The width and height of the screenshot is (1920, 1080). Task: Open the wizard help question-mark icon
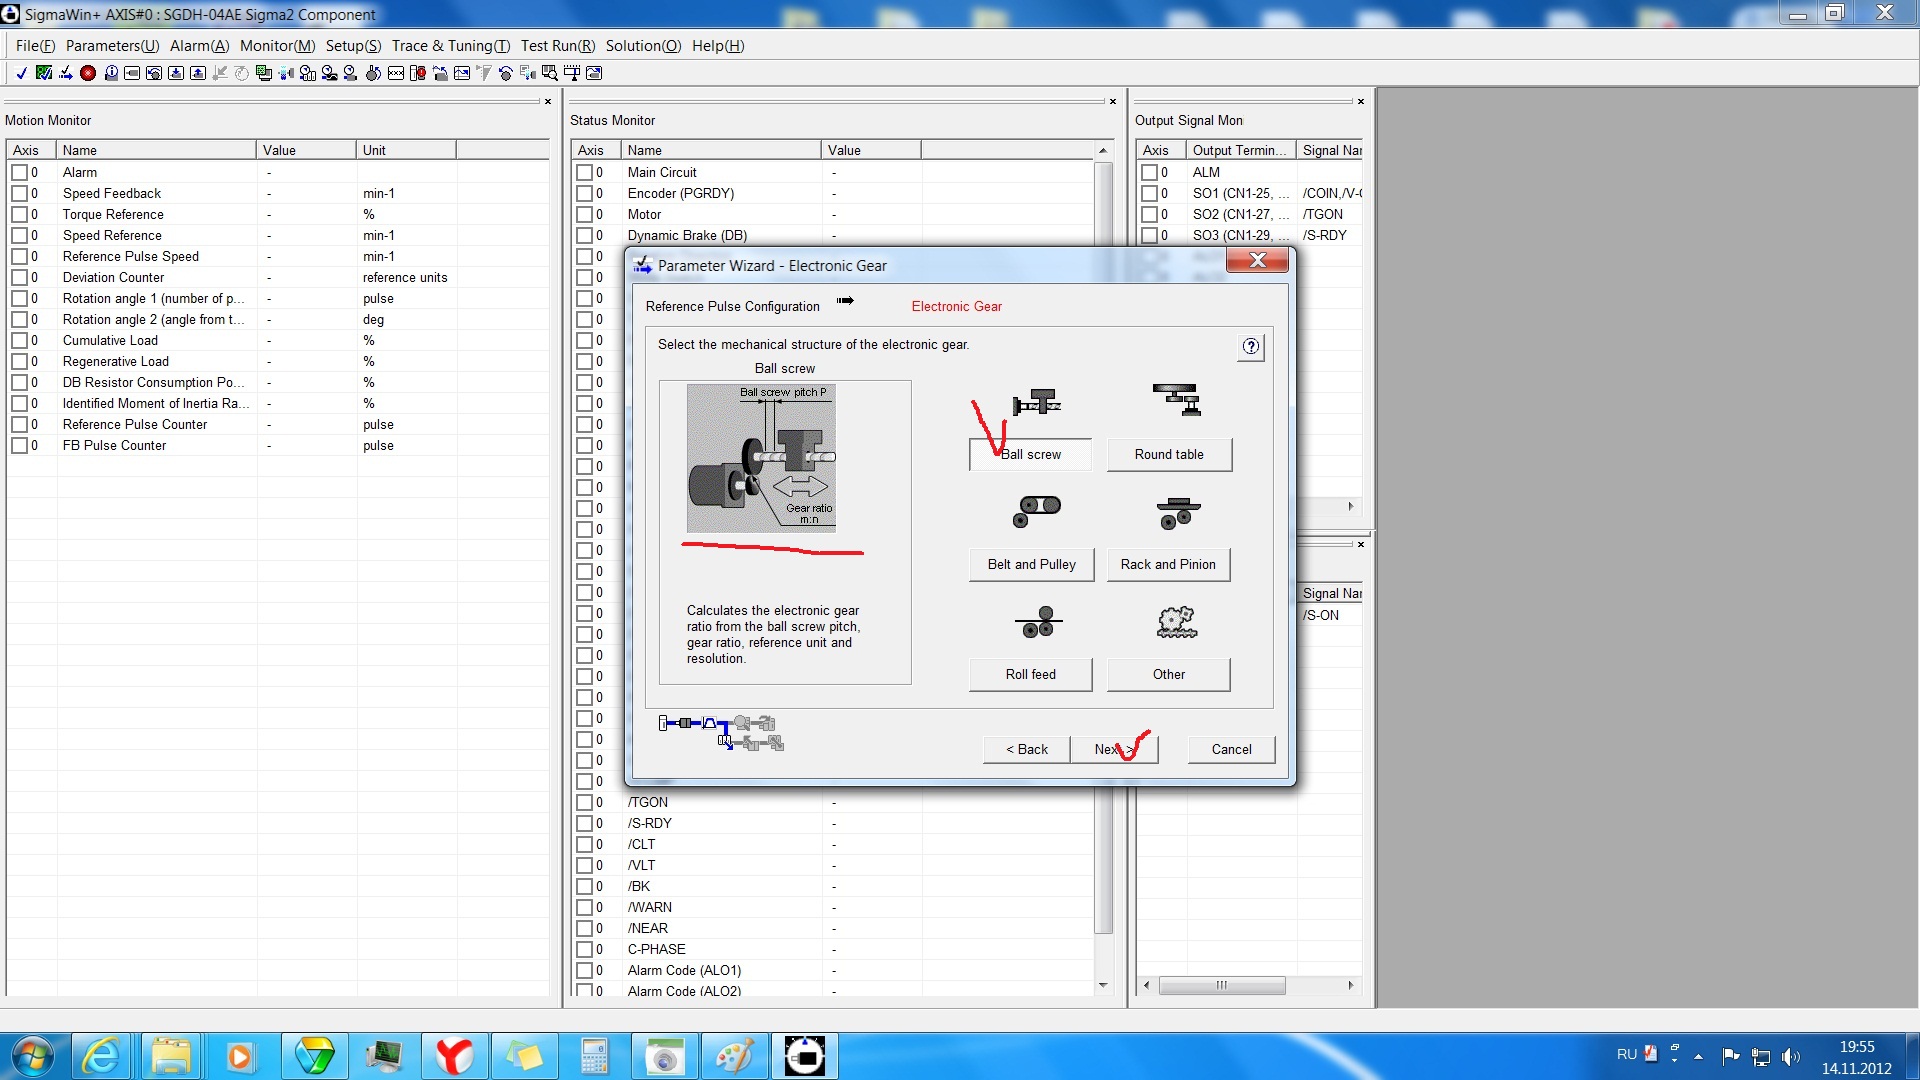coord(1250,347)
